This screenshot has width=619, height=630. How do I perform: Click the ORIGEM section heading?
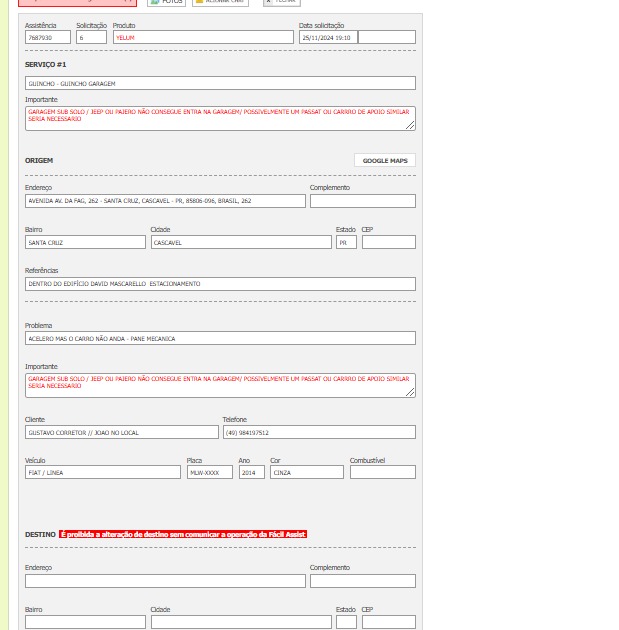click(39, 160)
